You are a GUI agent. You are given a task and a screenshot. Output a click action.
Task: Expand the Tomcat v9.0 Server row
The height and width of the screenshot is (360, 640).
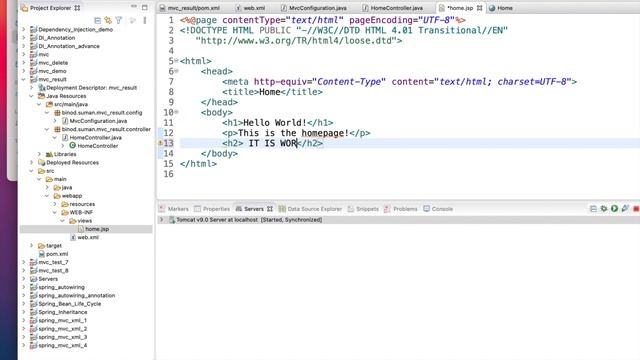tap(161, 220)
